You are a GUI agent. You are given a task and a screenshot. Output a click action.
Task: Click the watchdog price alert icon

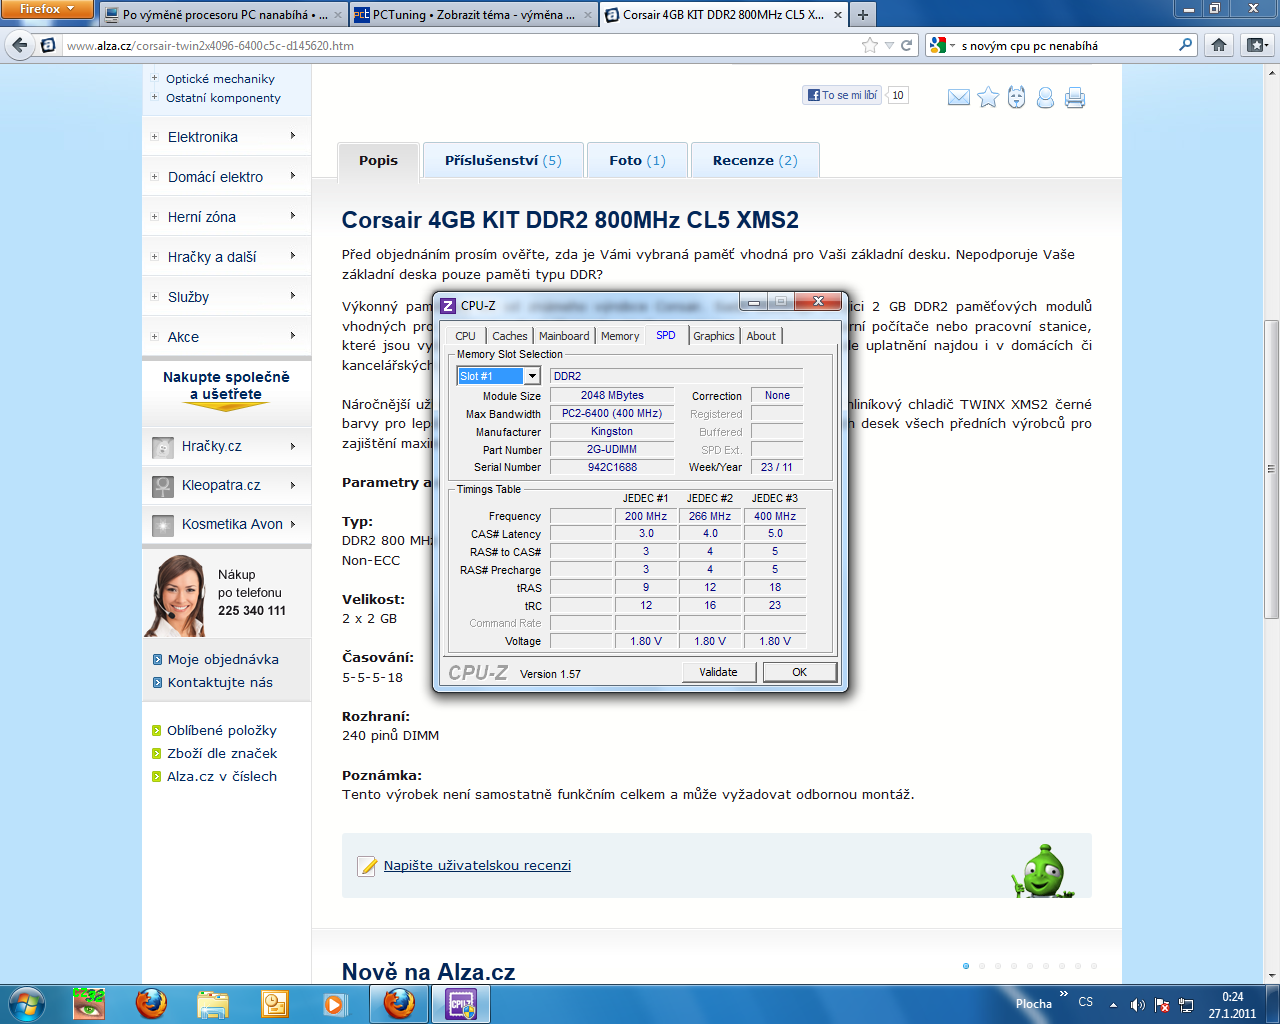1016,97
